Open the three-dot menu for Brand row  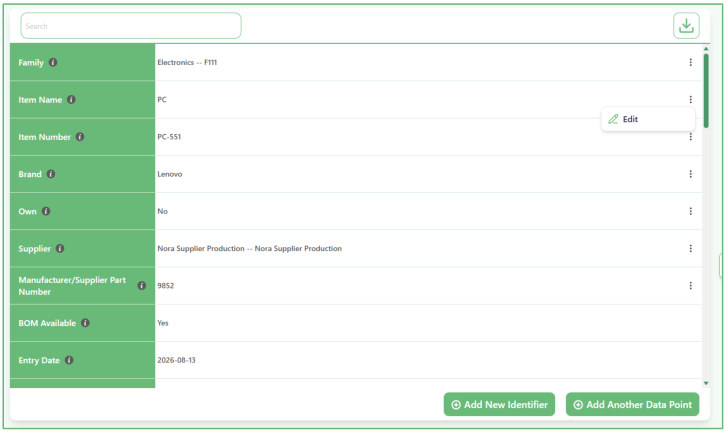690,174
